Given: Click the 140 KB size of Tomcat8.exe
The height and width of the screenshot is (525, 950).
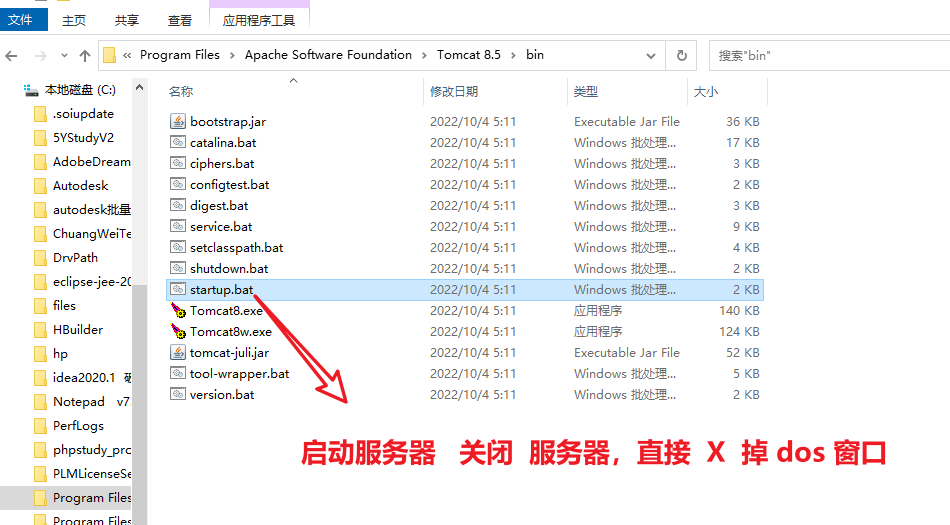Looking at the screenshot, I should tap(739, 311).
